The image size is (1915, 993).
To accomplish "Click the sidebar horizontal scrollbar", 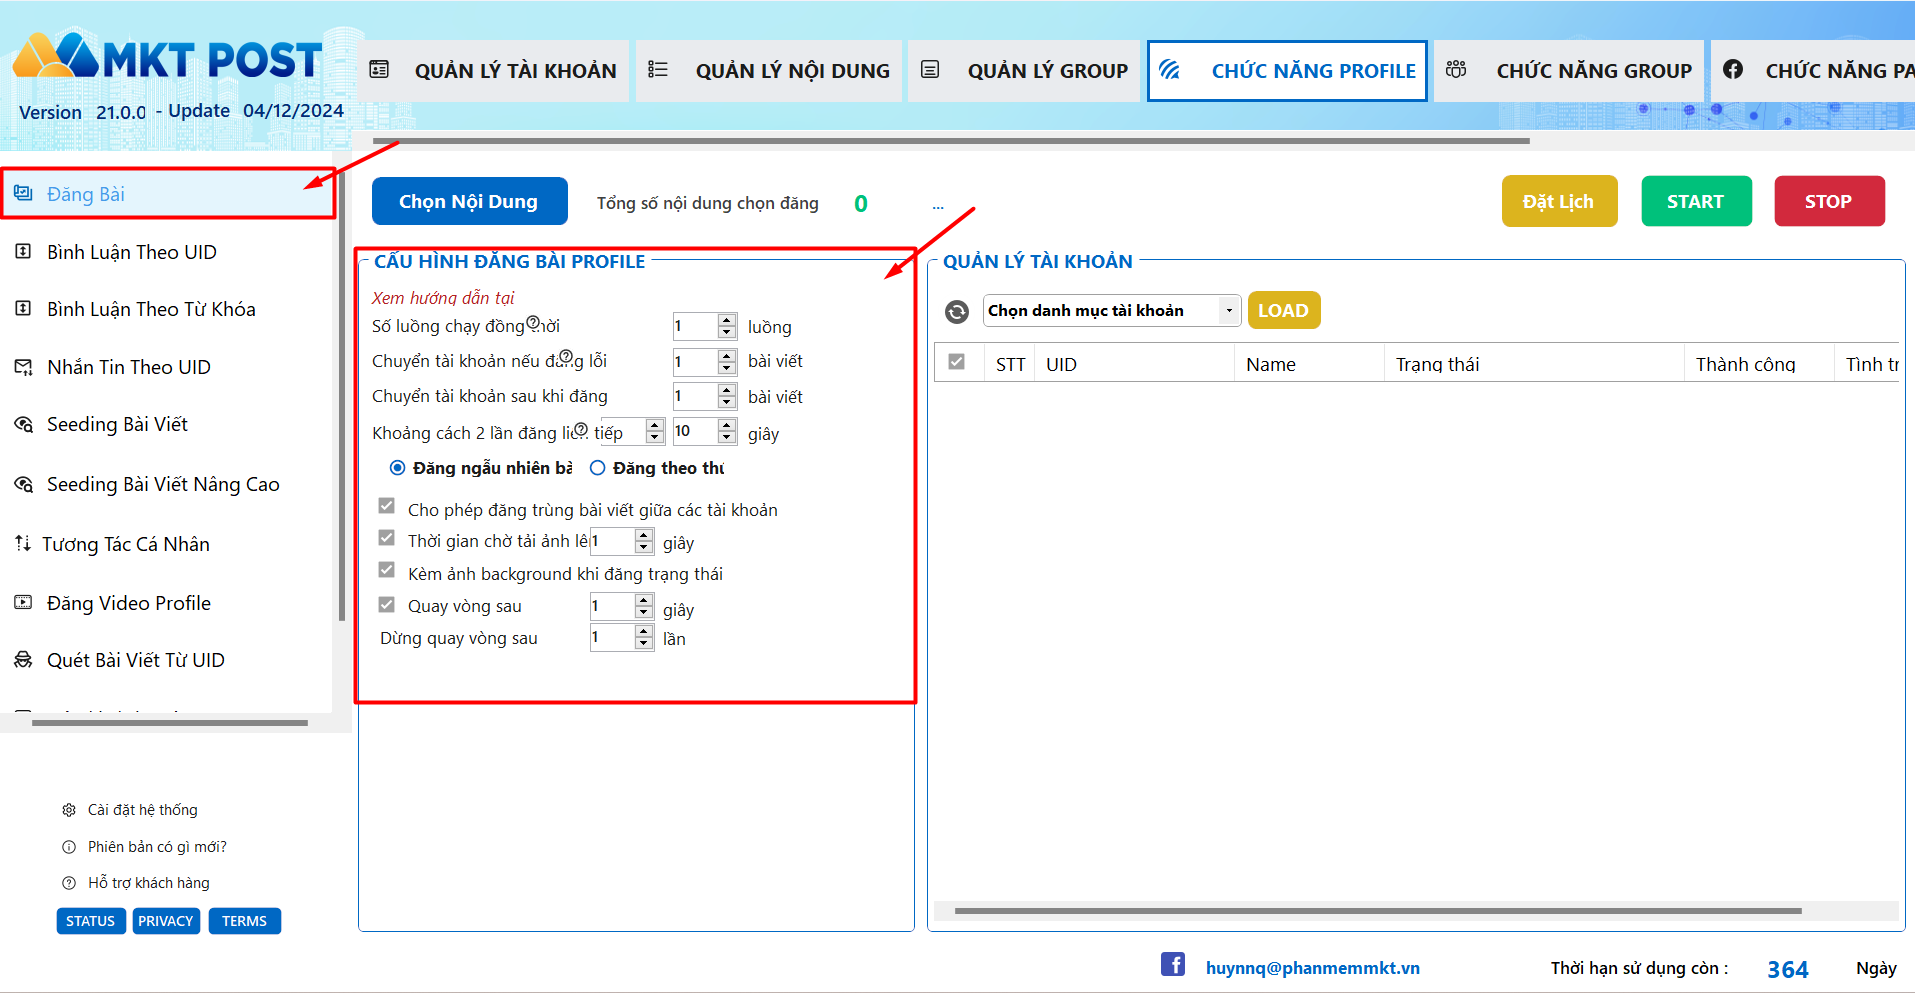I will pos(170,722).
